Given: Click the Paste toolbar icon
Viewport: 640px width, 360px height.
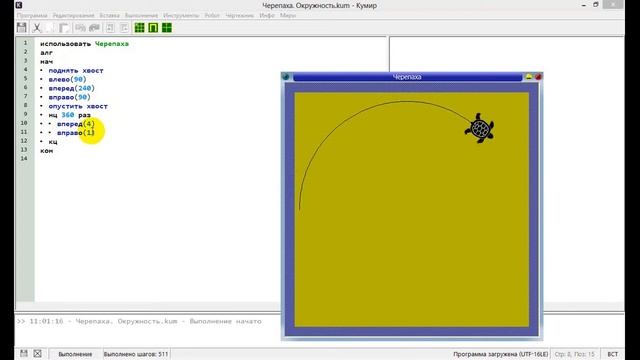Looking at the screenshot, I should point(64,28).
